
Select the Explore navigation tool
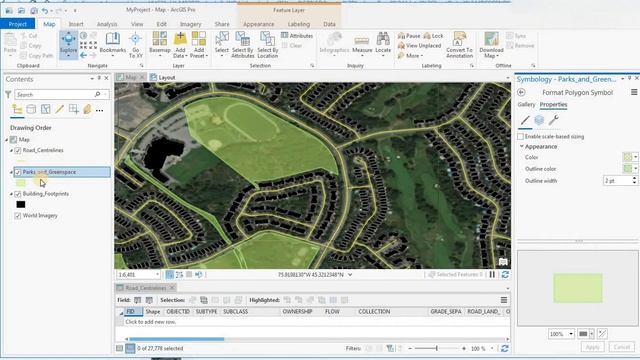(x=68, y=44)
